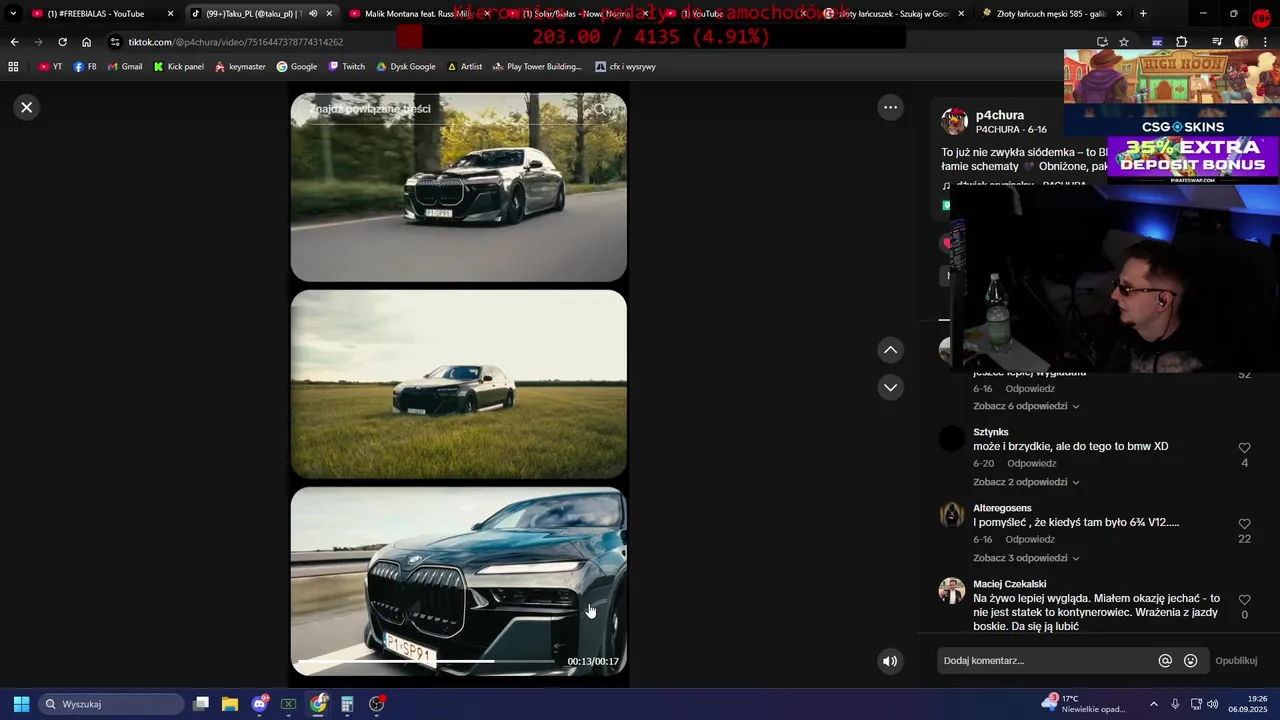The height and width of the screenshot is (720, 1280).
Task: Switch to the Malik Montana feat. Russ tab
Action: coord(418,14)
